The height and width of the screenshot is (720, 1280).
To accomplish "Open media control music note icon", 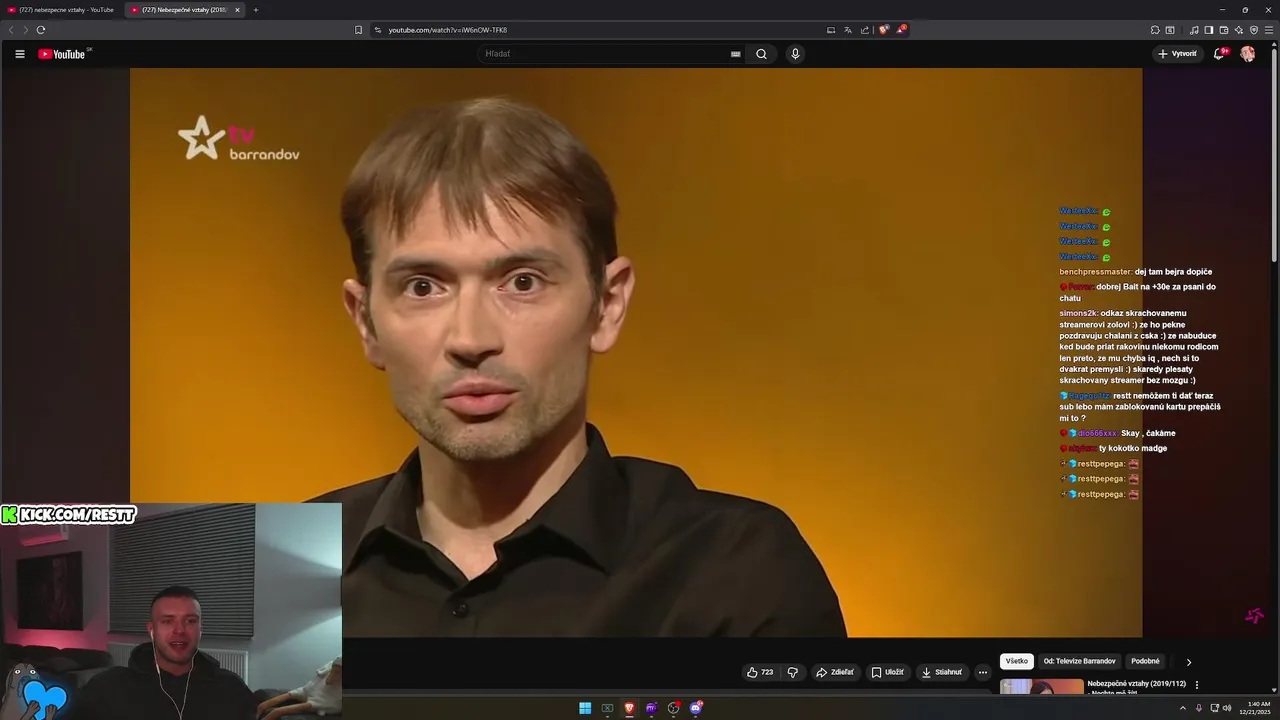I will (1194, 30).
